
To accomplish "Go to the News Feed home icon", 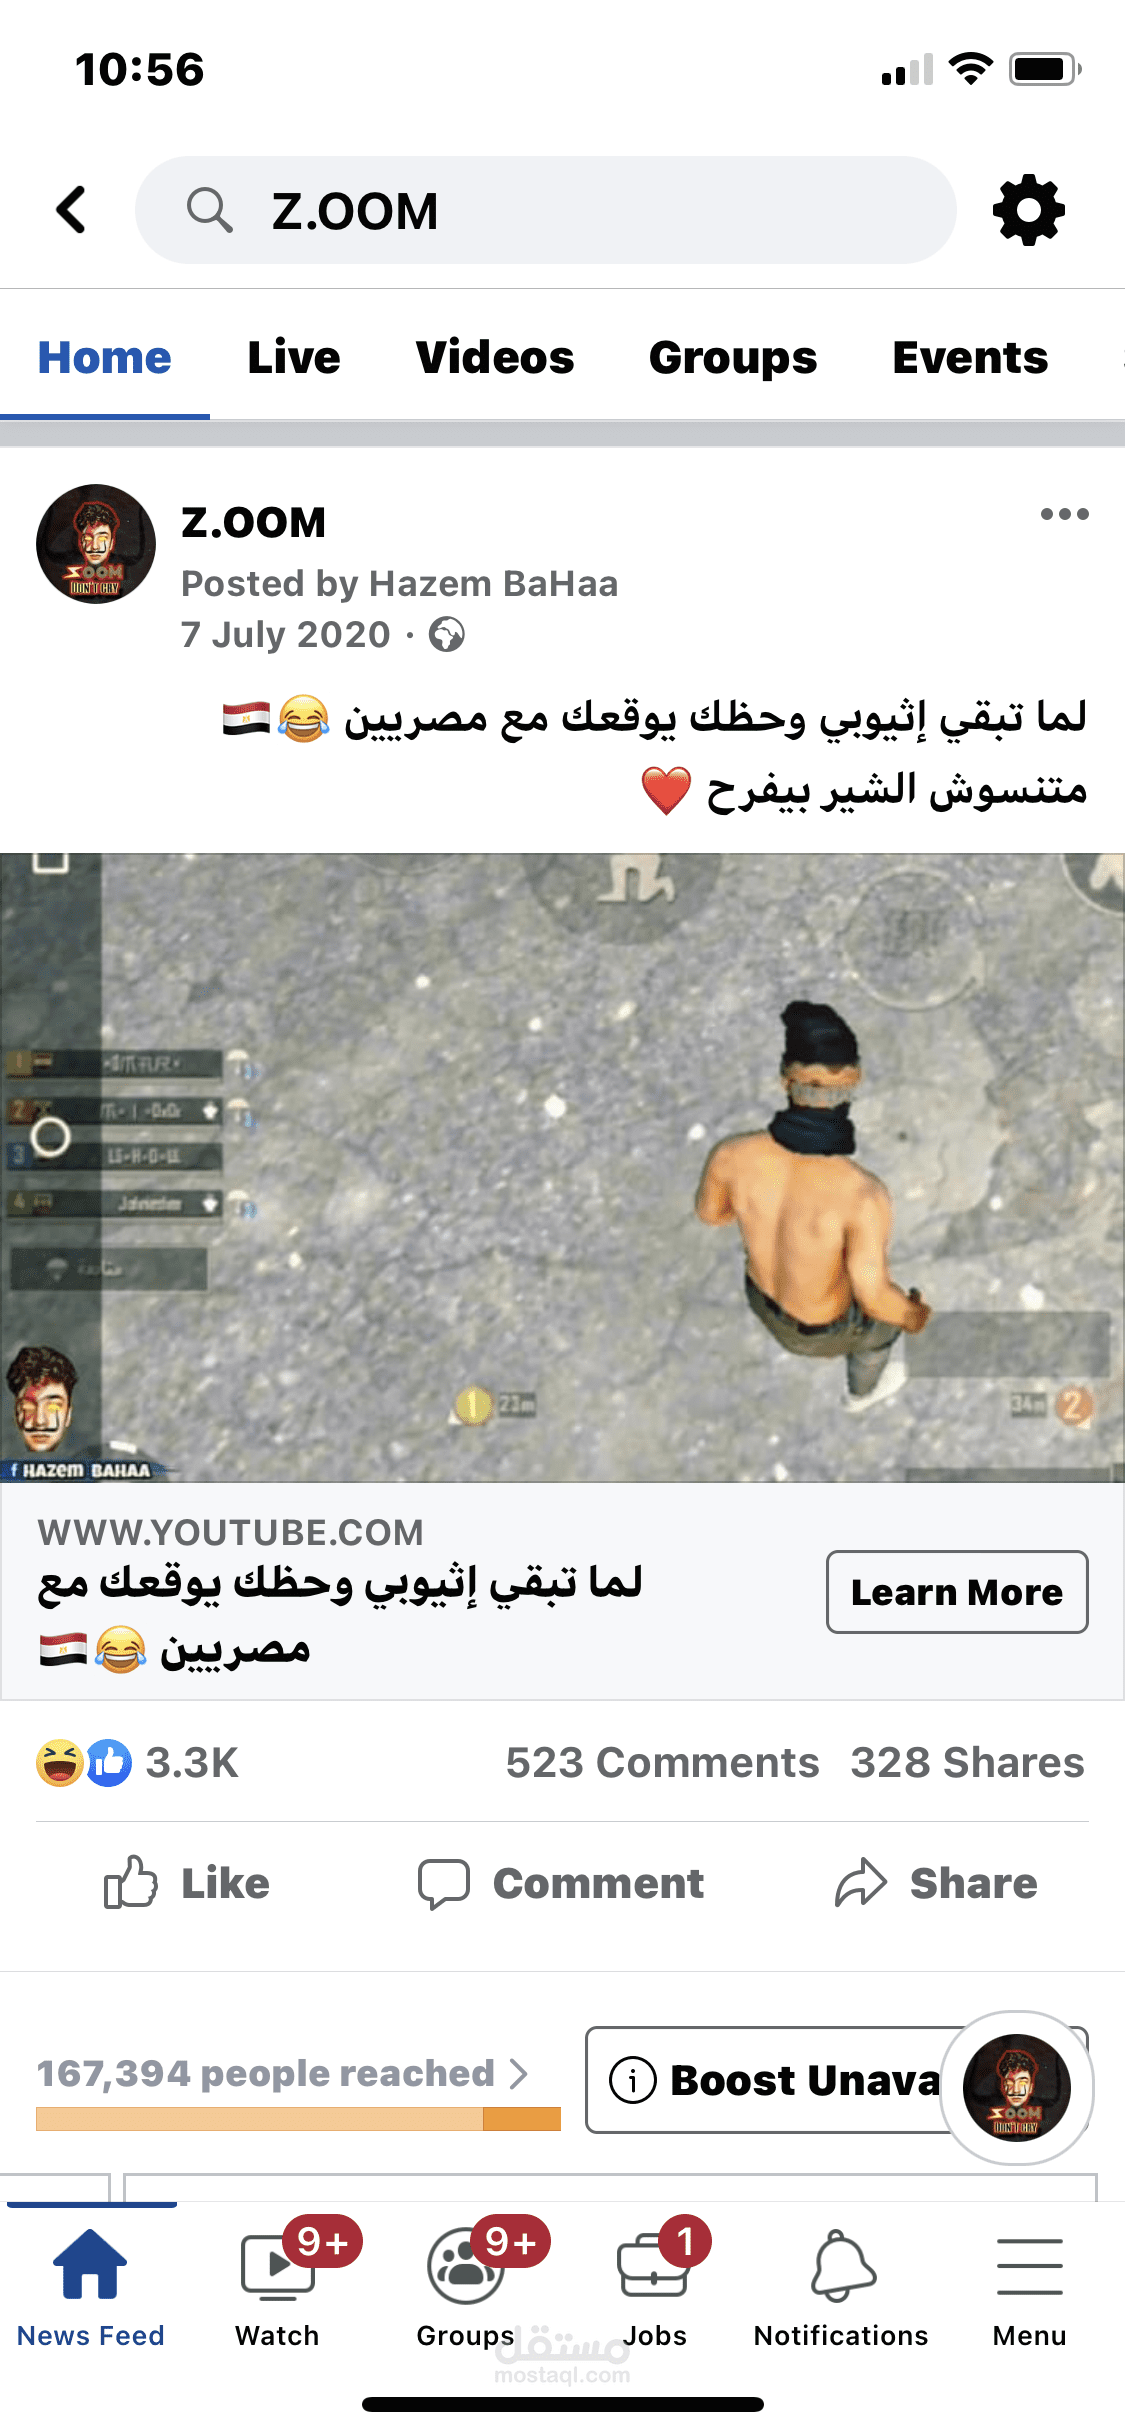I will (90, 2266).
